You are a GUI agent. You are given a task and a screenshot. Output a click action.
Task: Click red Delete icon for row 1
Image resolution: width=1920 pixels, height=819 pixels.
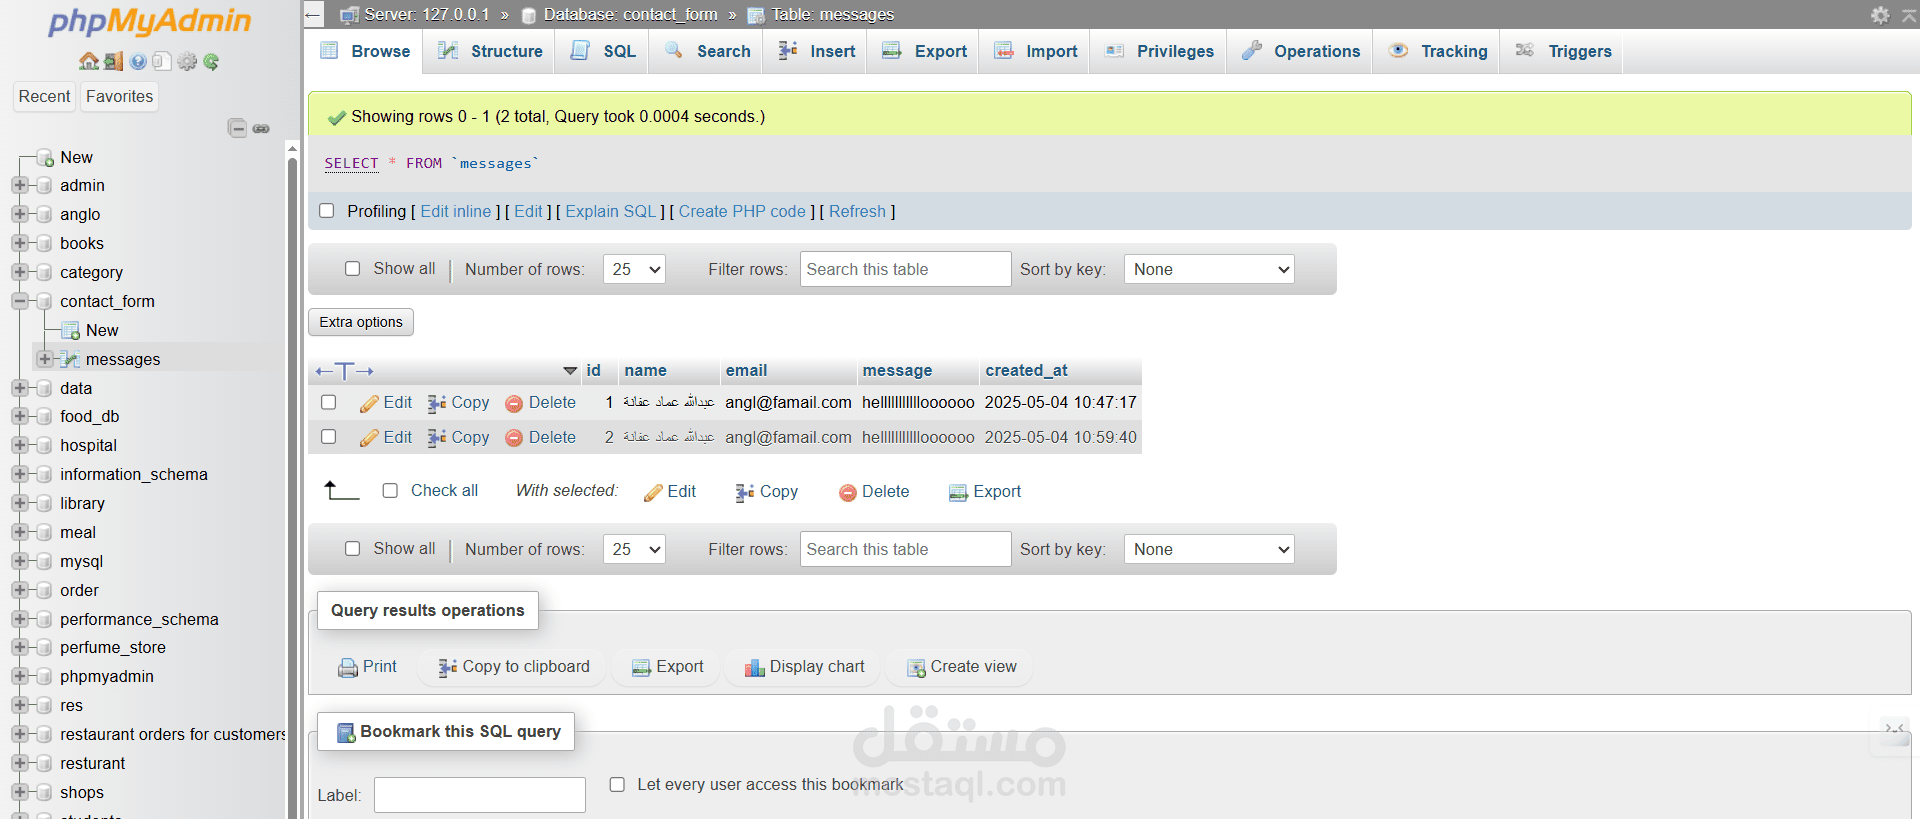(x=514, y=403)
